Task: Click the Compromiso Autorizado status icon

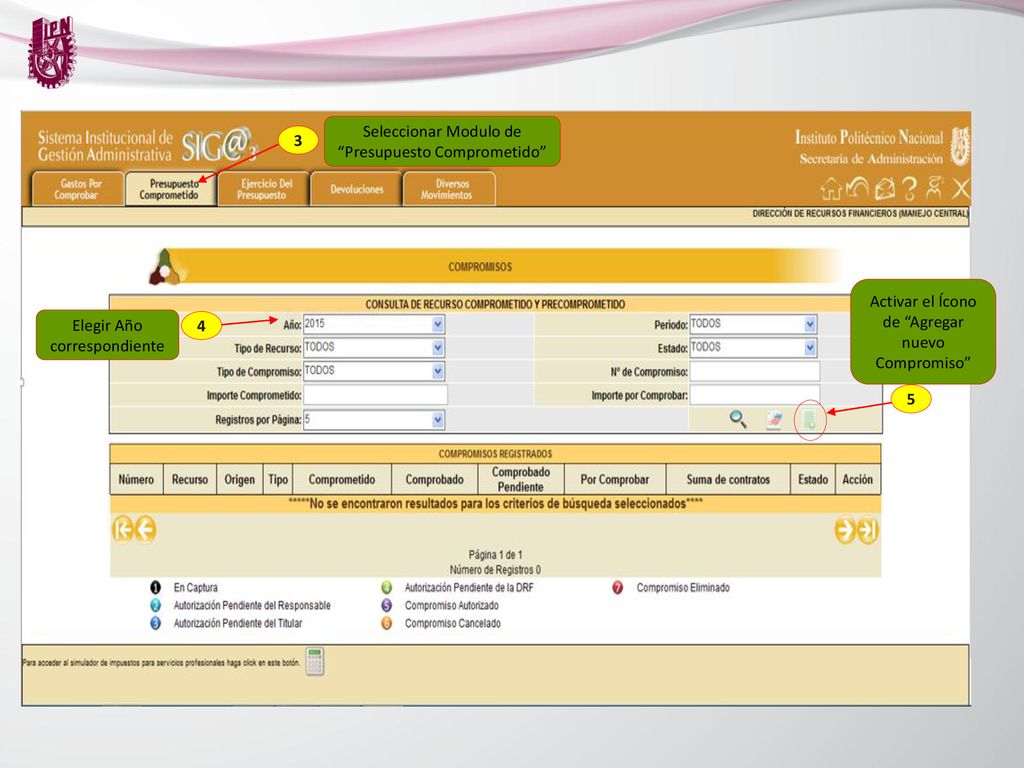Action: (387, 605)
